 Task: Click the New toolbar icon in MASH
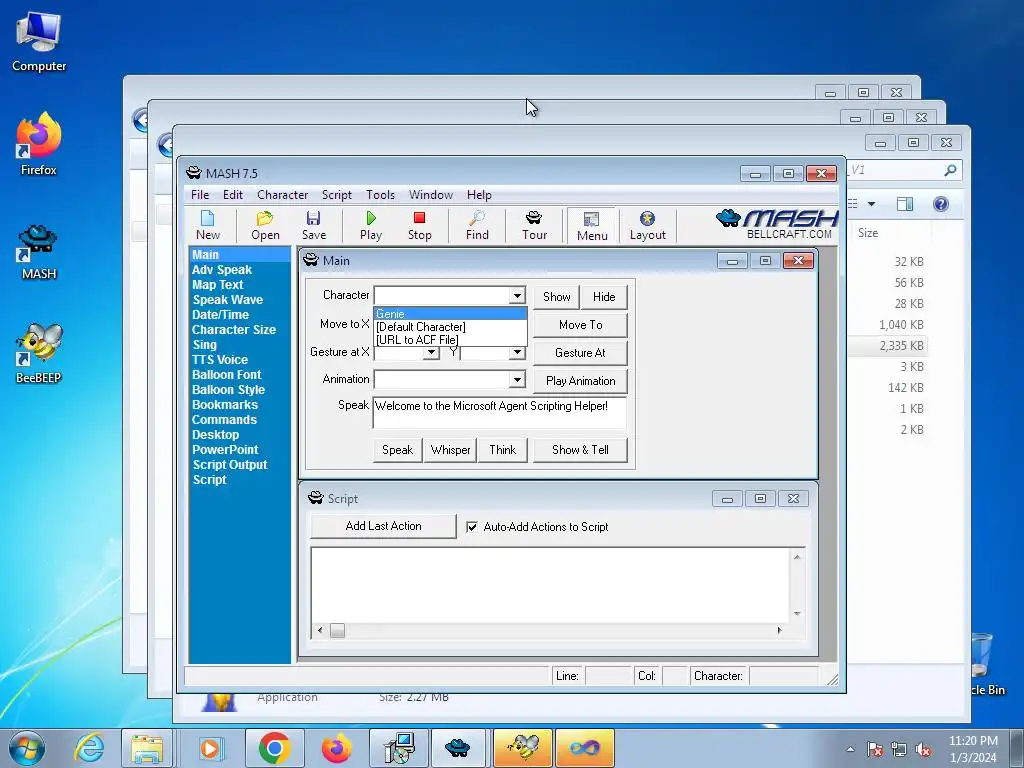point(208,226)
